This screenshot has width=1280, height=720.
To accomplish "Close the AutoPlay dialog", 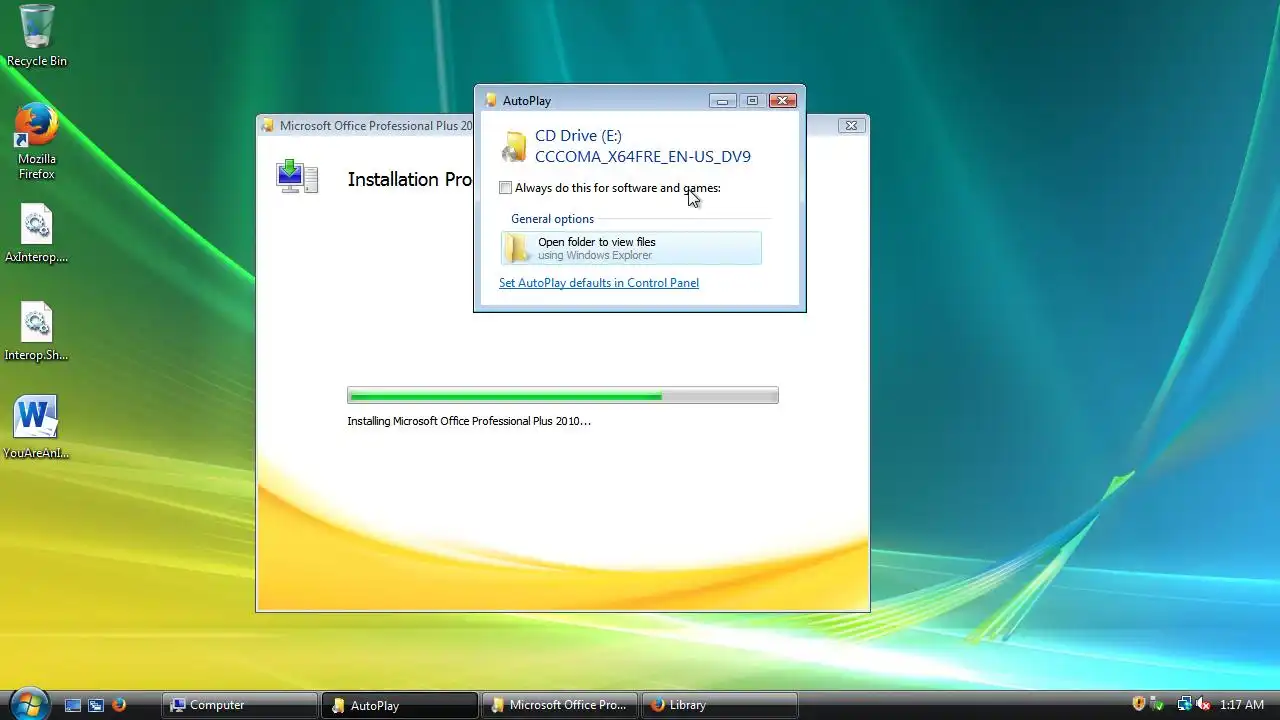I will click(783, 100).
